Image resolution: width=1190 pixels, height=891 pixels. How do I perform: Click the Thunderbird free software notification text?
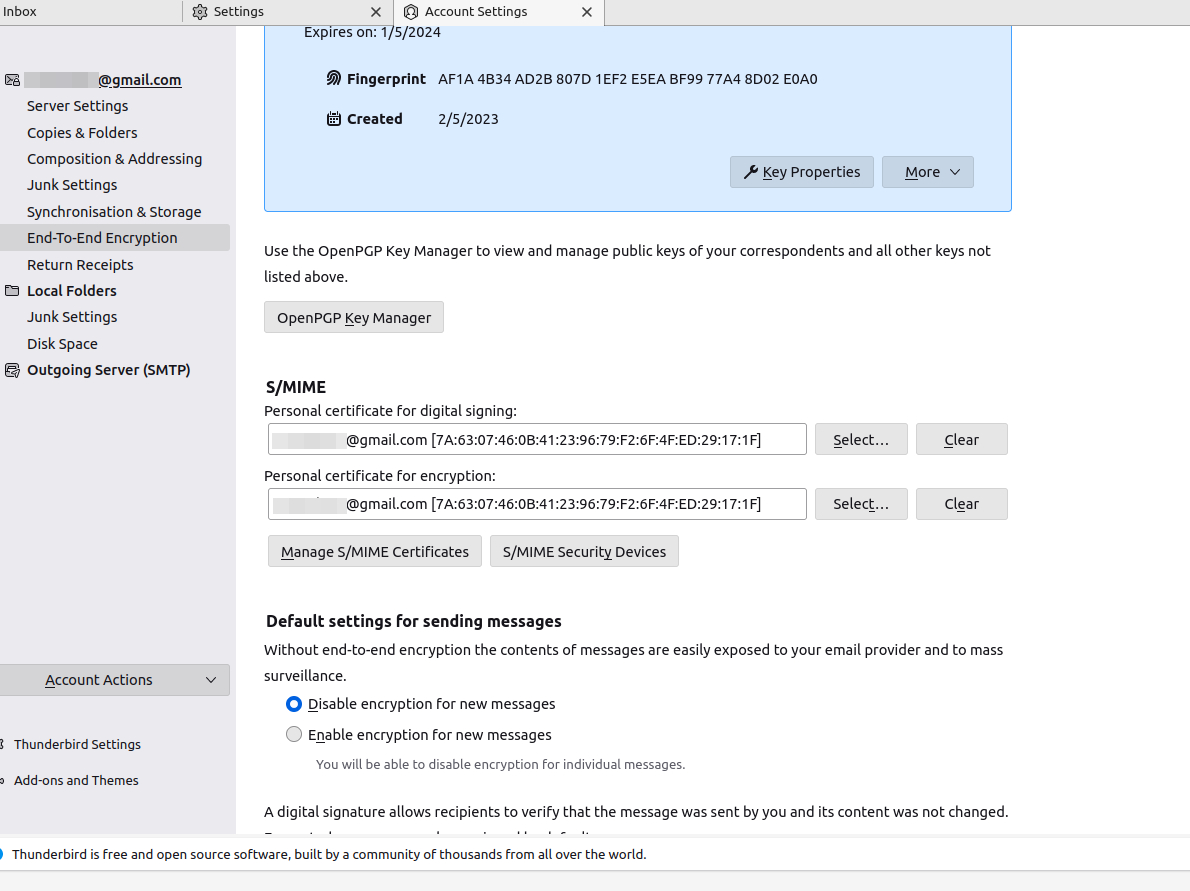pyautogui.click(x=329, y=855)
